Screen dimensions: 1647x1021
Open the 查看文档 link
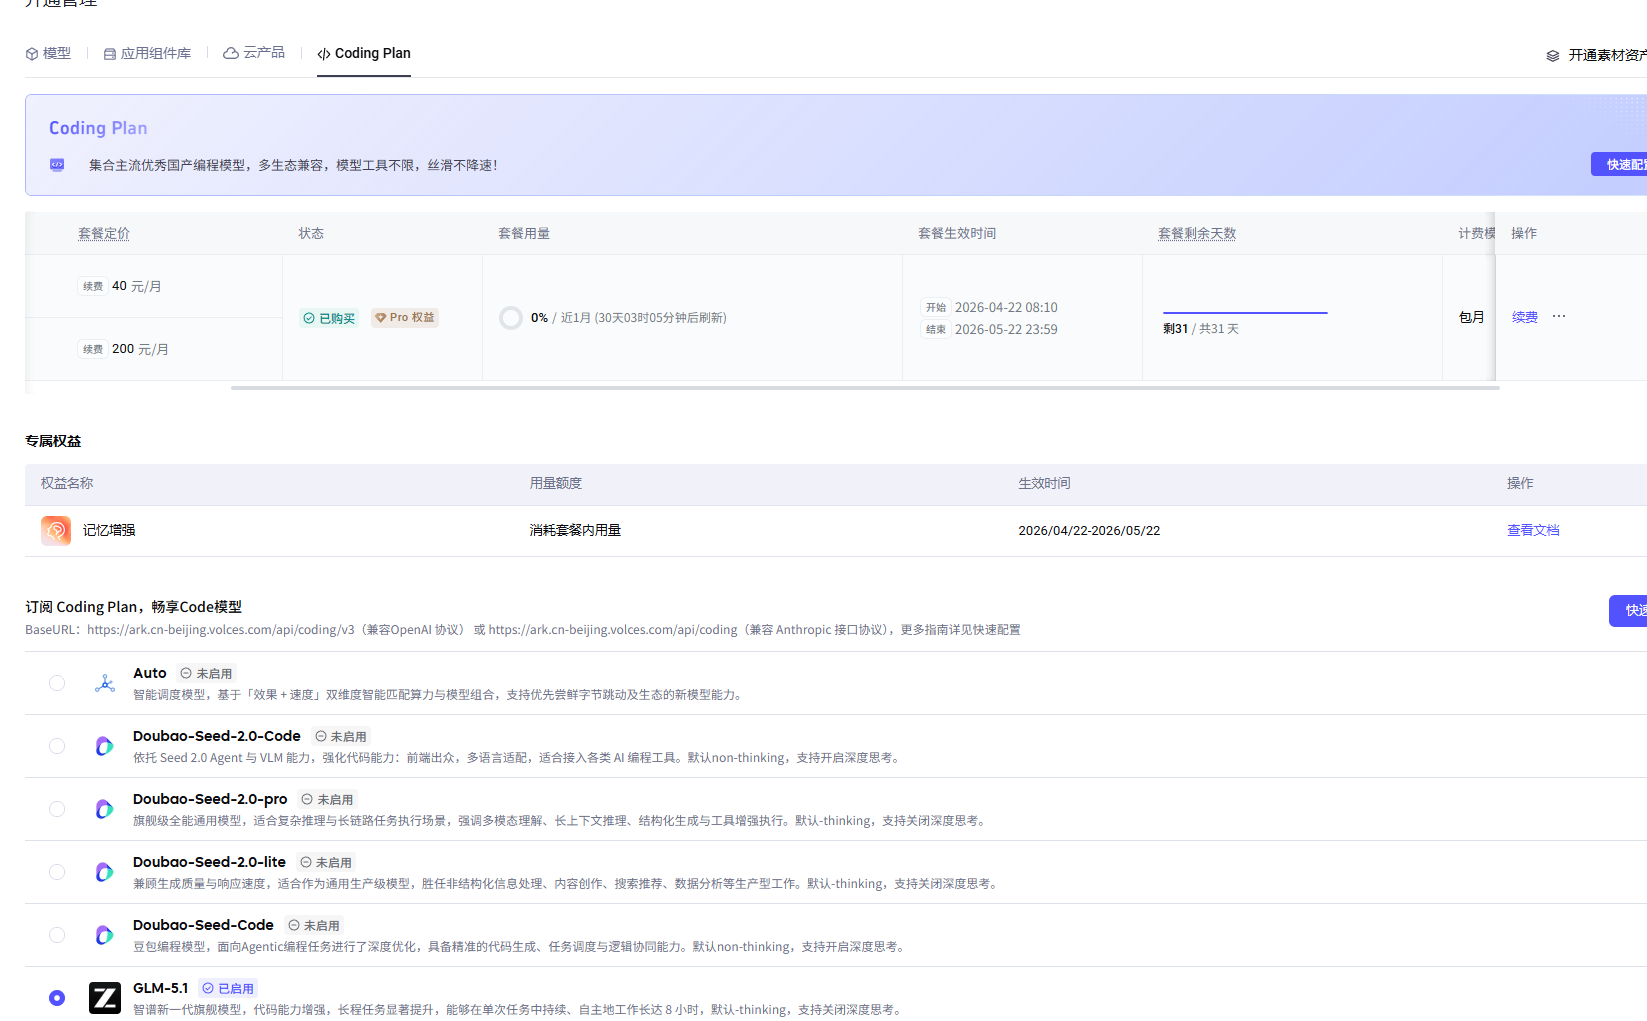[x=1533, y=531]
